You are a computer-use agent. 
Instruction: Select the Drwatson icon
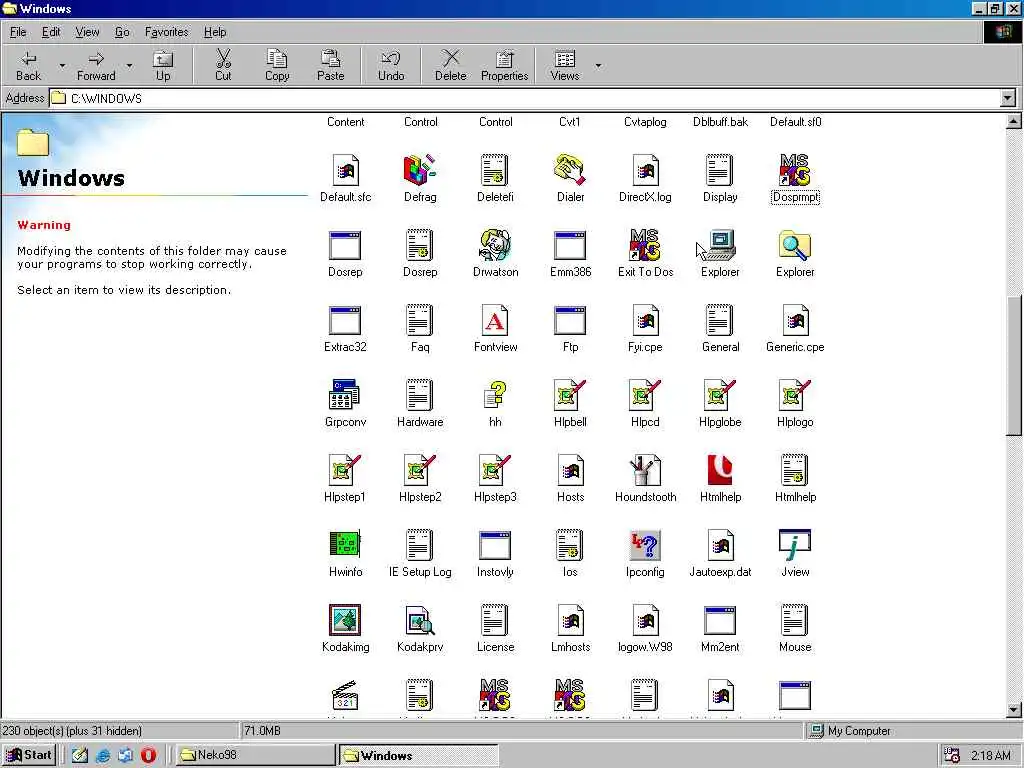pos(495,245)
